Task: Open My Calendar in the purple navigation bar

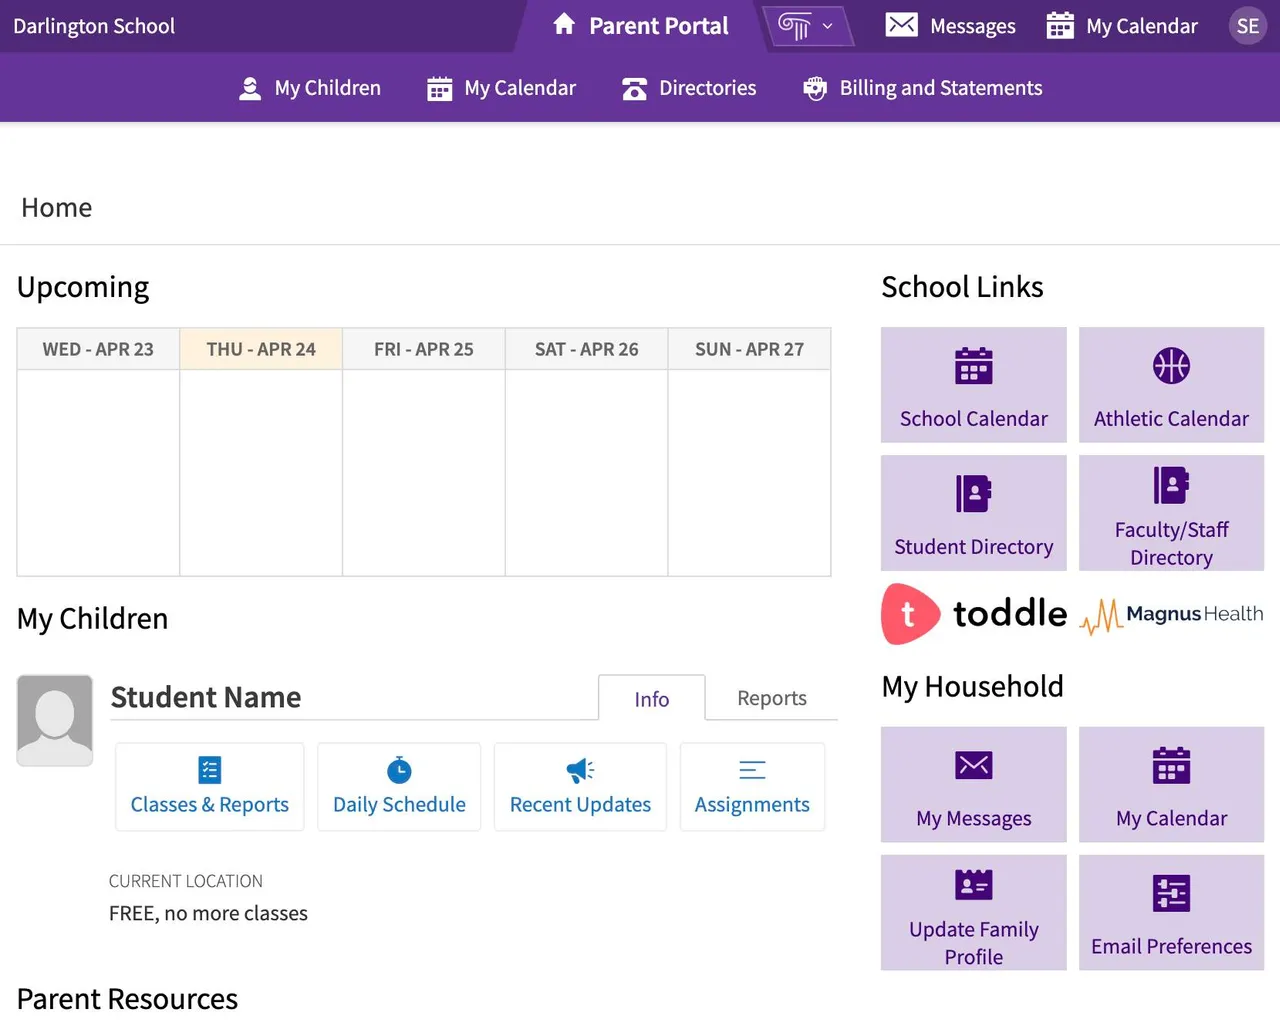Action: click(x=501, y=88)
